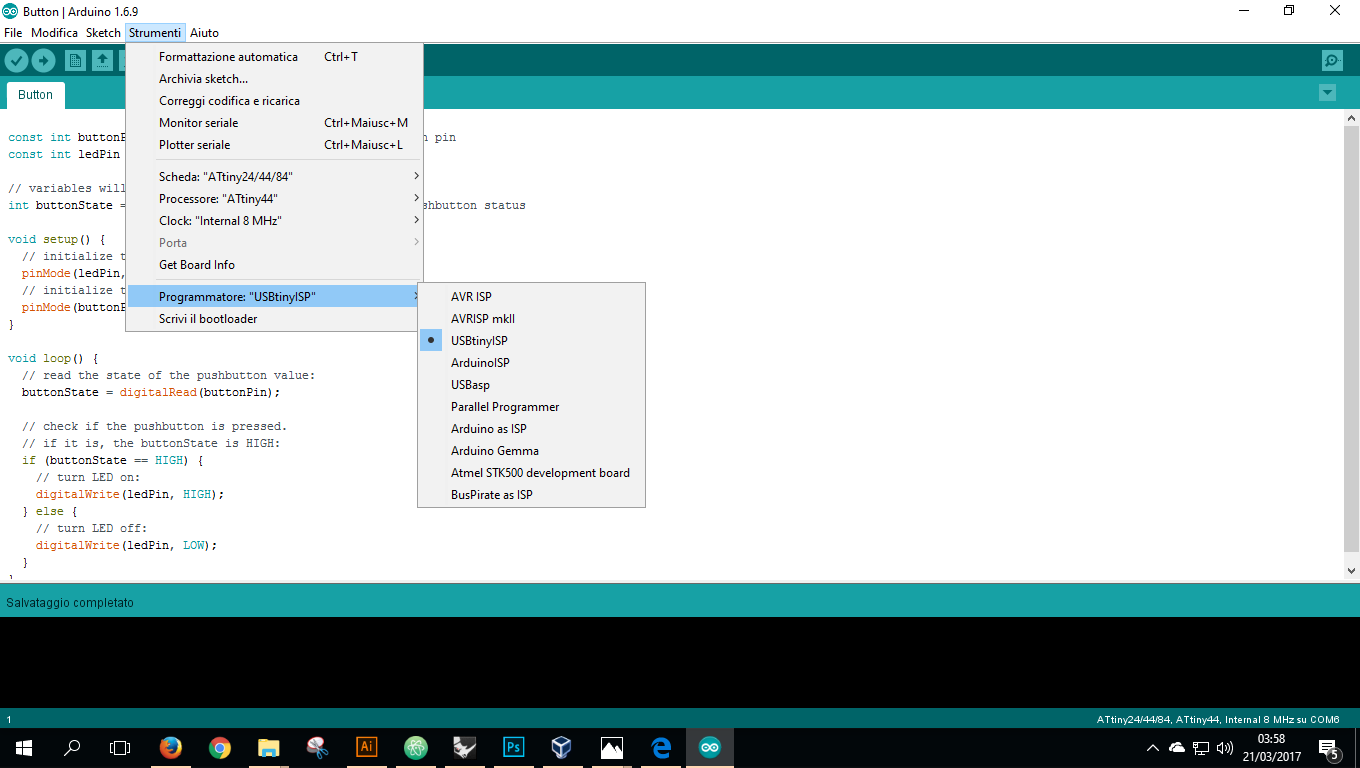Click the Upload arrow toolbar icon
Viewport: 1360px width, 768px height.
point(43,61)
